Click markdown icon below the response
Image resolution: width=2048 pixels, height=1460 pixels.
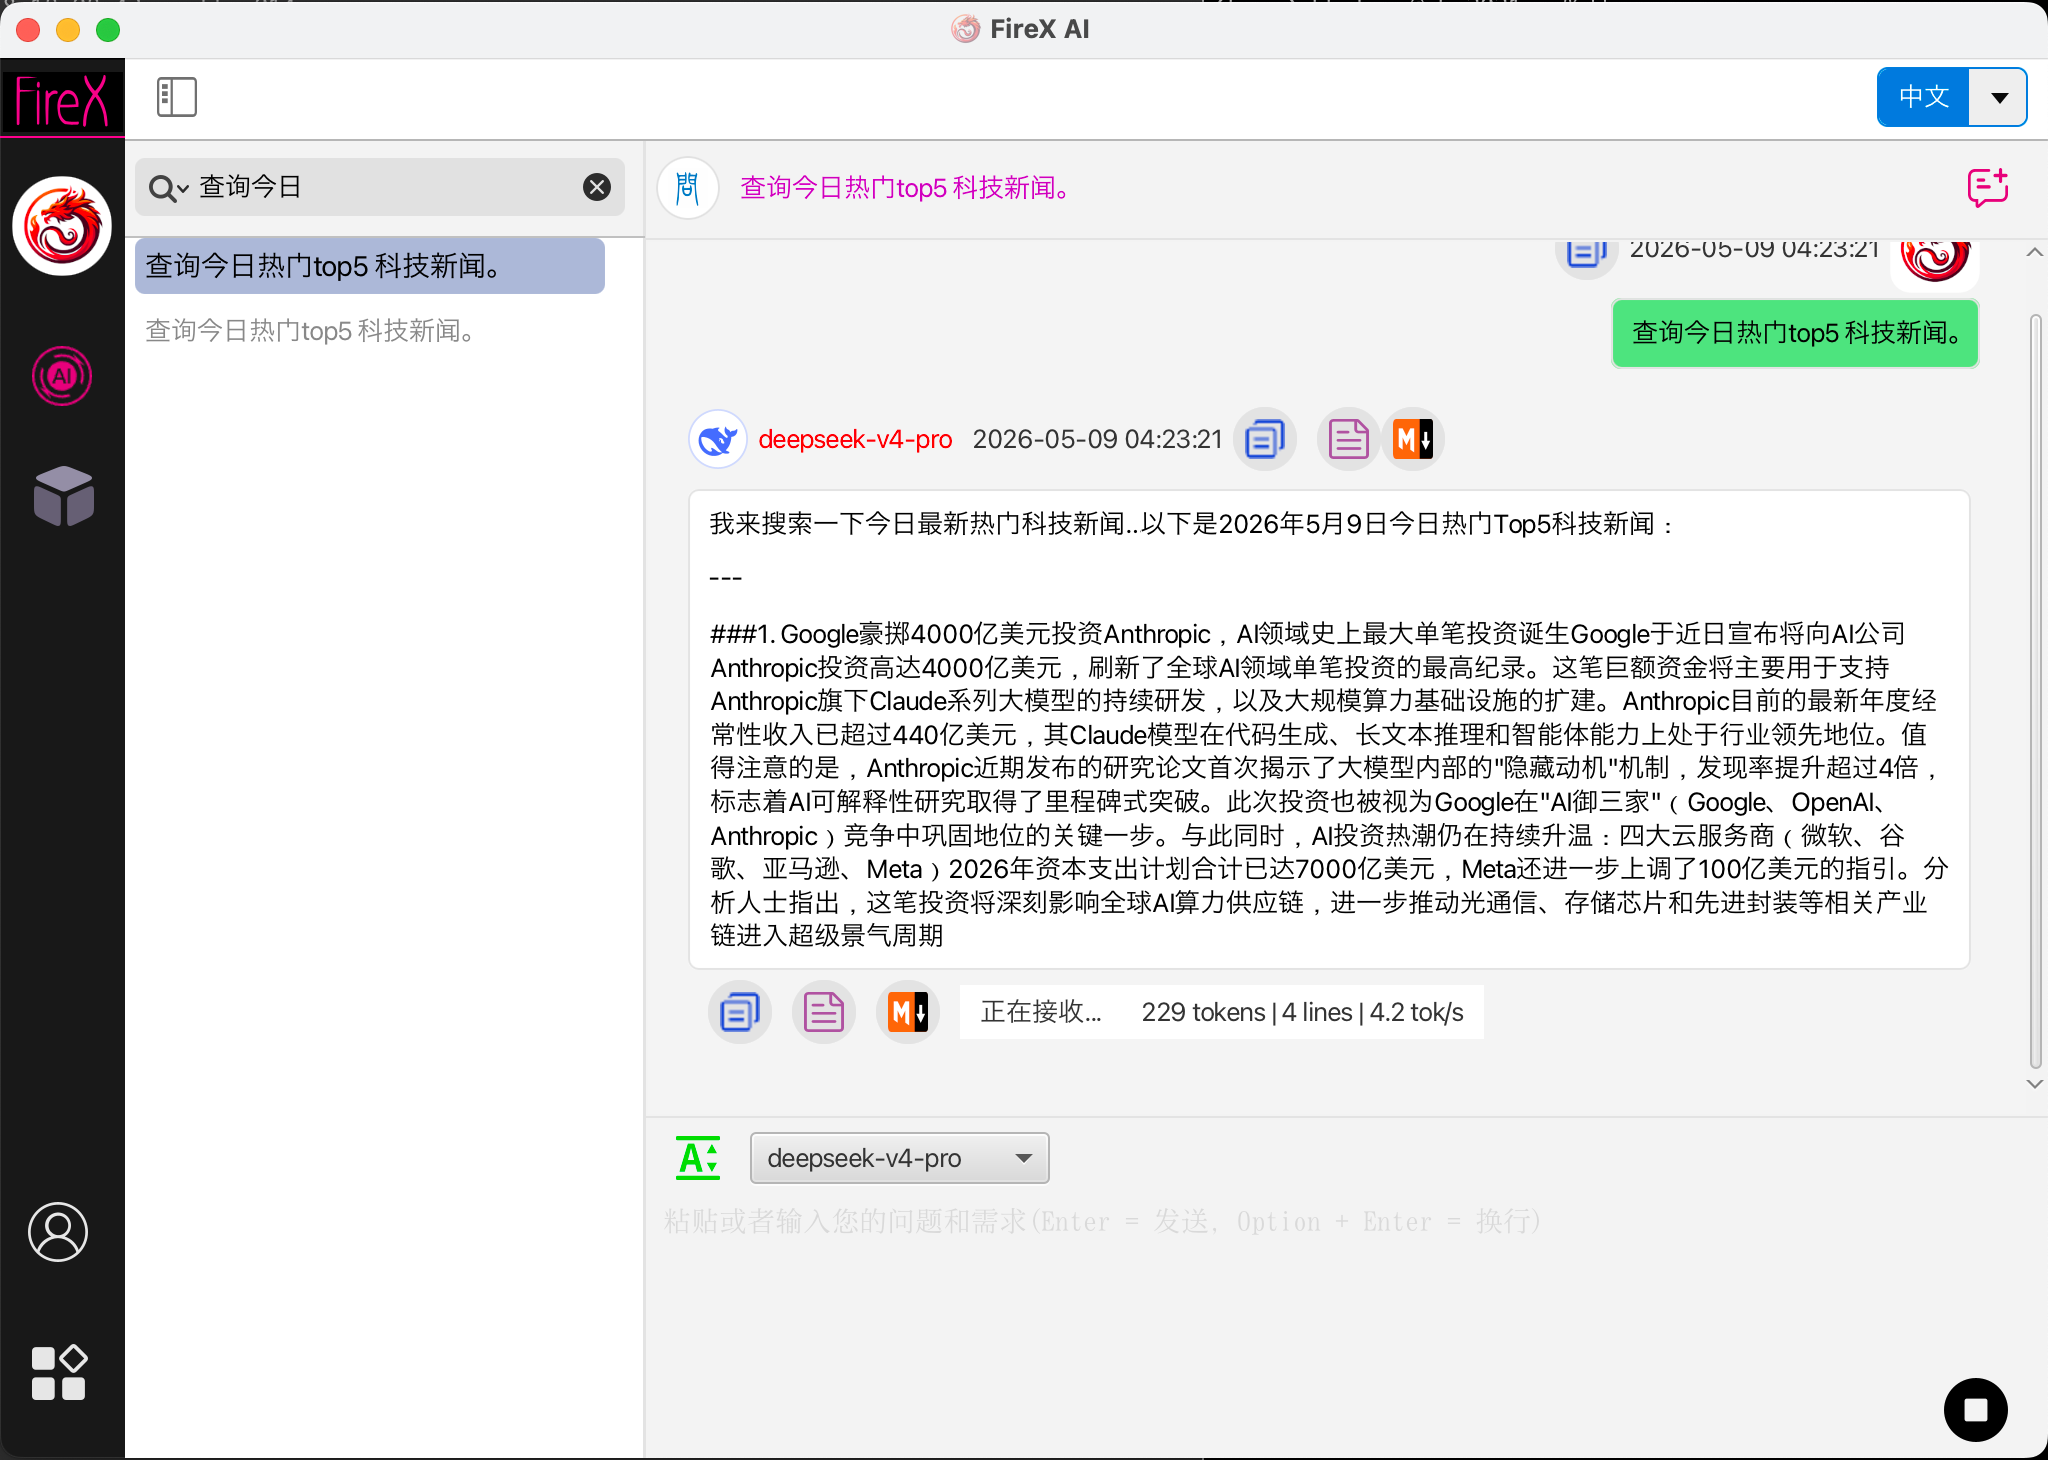pyautogui.click(x=908, y=1012)
